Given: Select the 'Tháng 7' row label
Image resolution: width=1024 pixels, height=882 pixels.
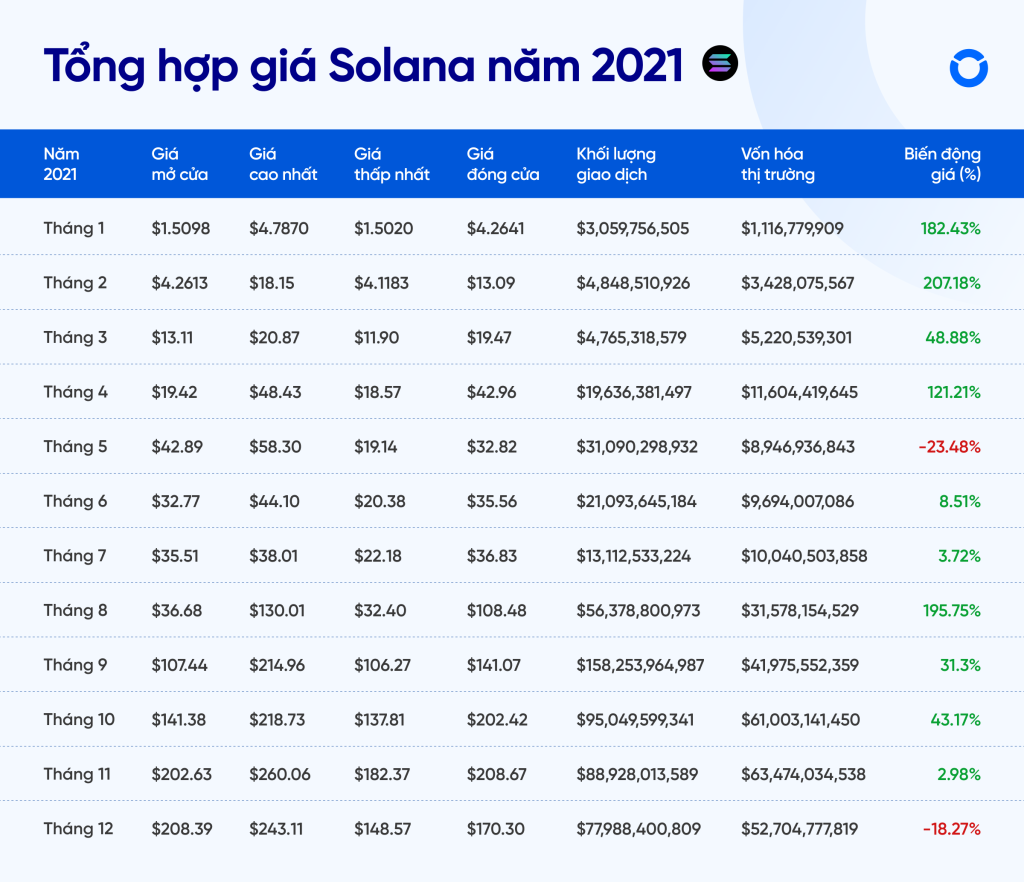Looking at the screenshot, I should 74,556.
